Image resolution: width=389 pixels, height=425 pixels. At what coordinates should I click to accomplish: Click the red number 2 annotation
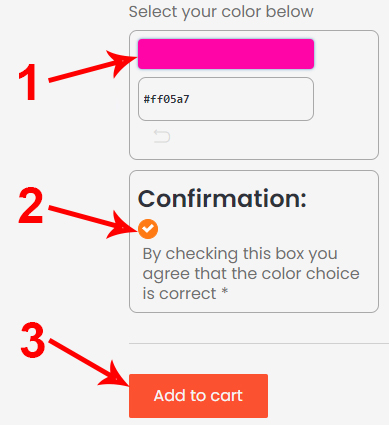pyautogui.click(x=31, y=206)
